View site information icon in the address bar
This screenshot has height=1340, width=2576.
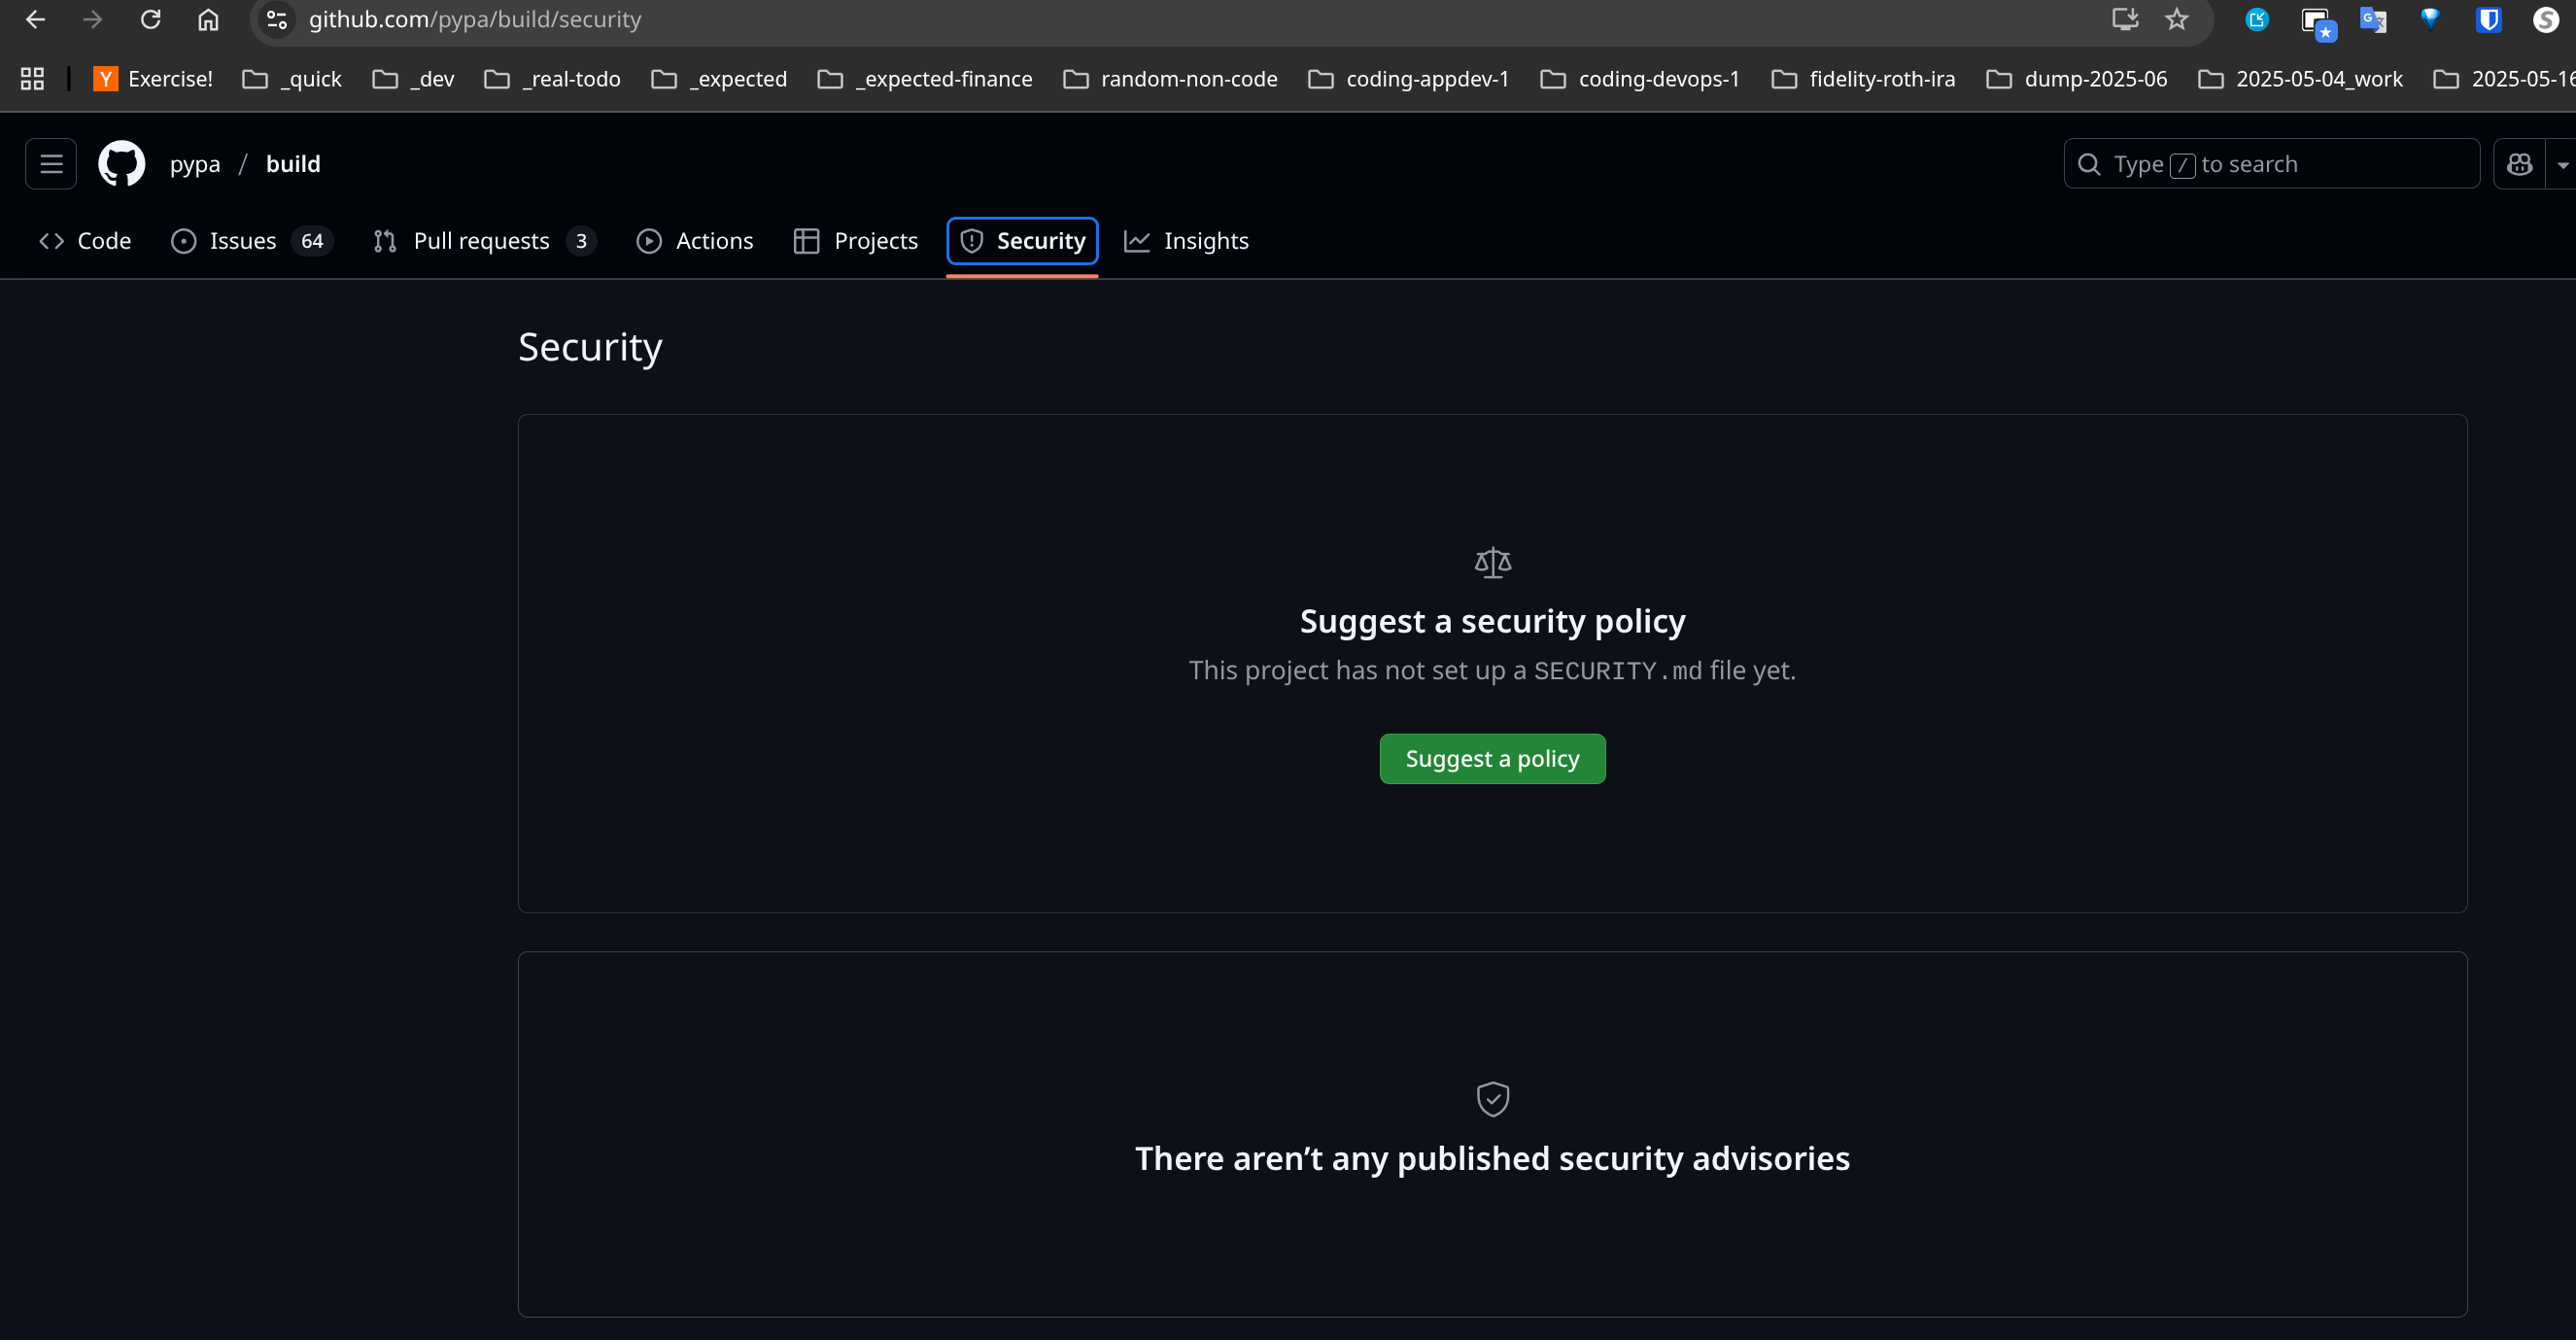coord(277,19)
